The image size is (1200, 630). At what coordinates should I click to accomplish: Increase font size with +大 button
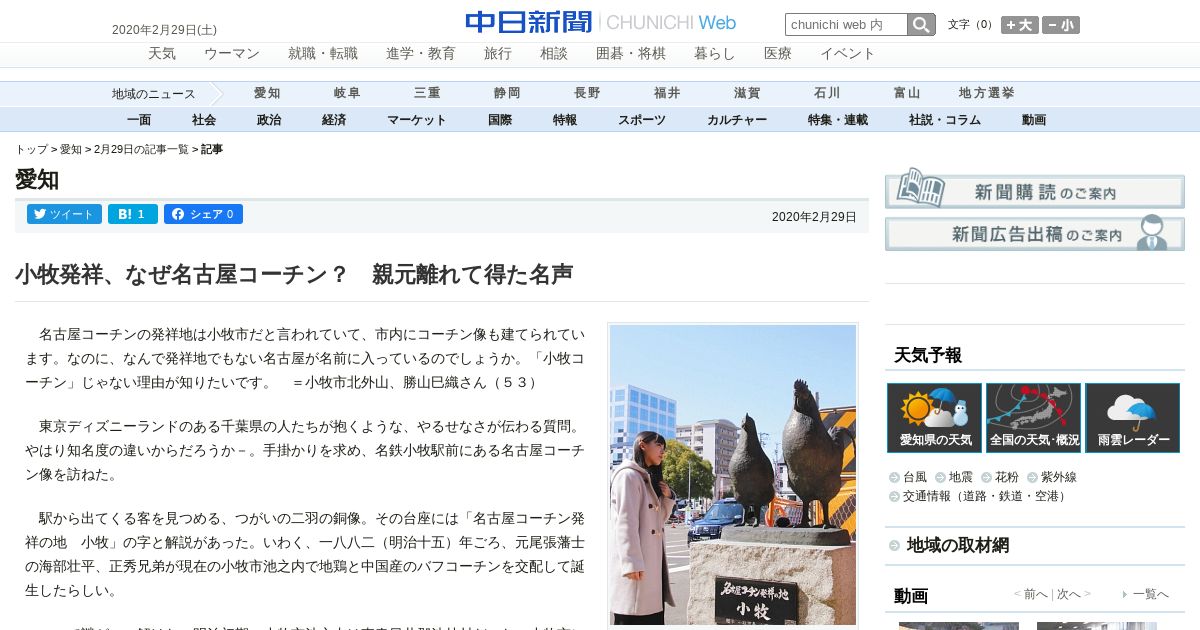(x=1020, y=25)
